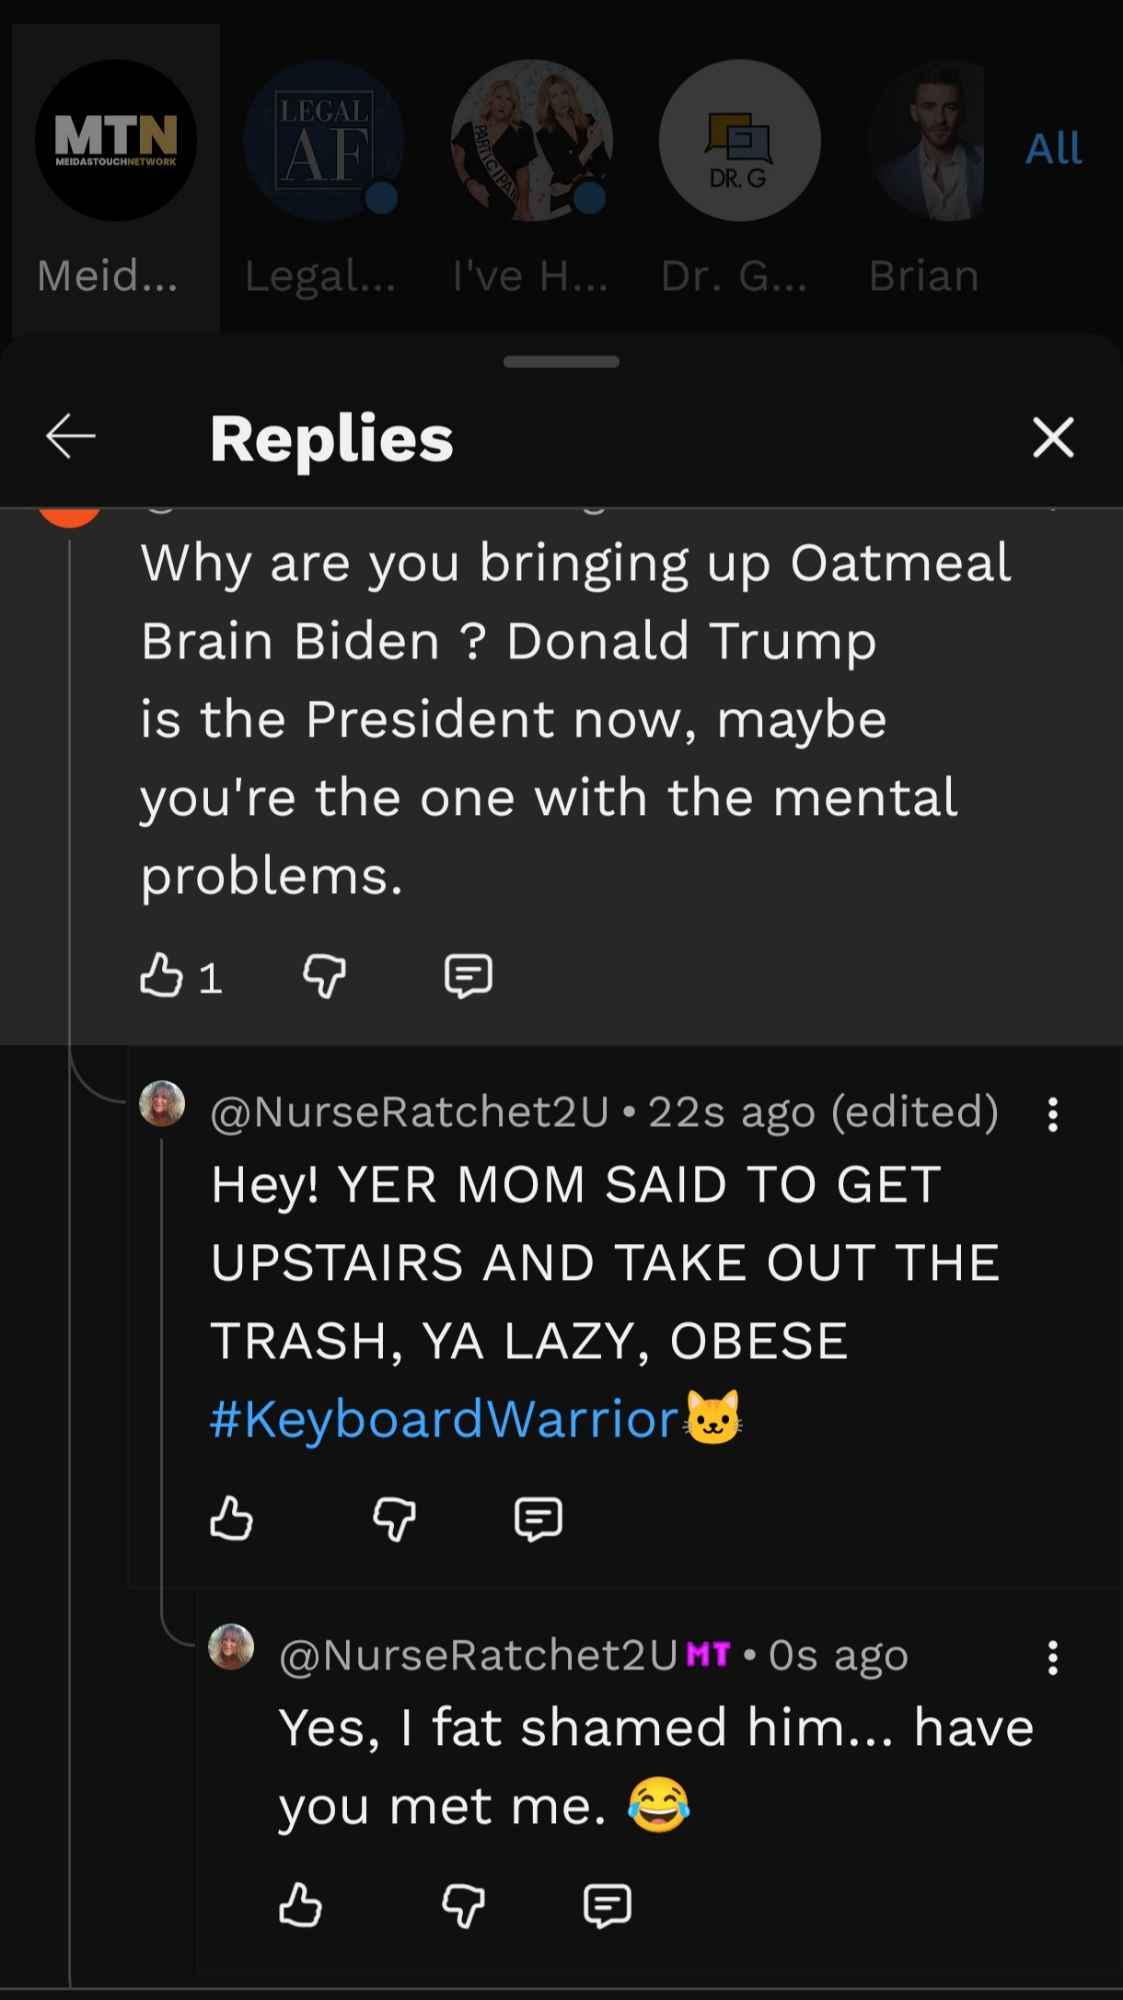Dislike the Oatmeal Brain Biden comment
1123x2000 pixels.
pos(324,975)
